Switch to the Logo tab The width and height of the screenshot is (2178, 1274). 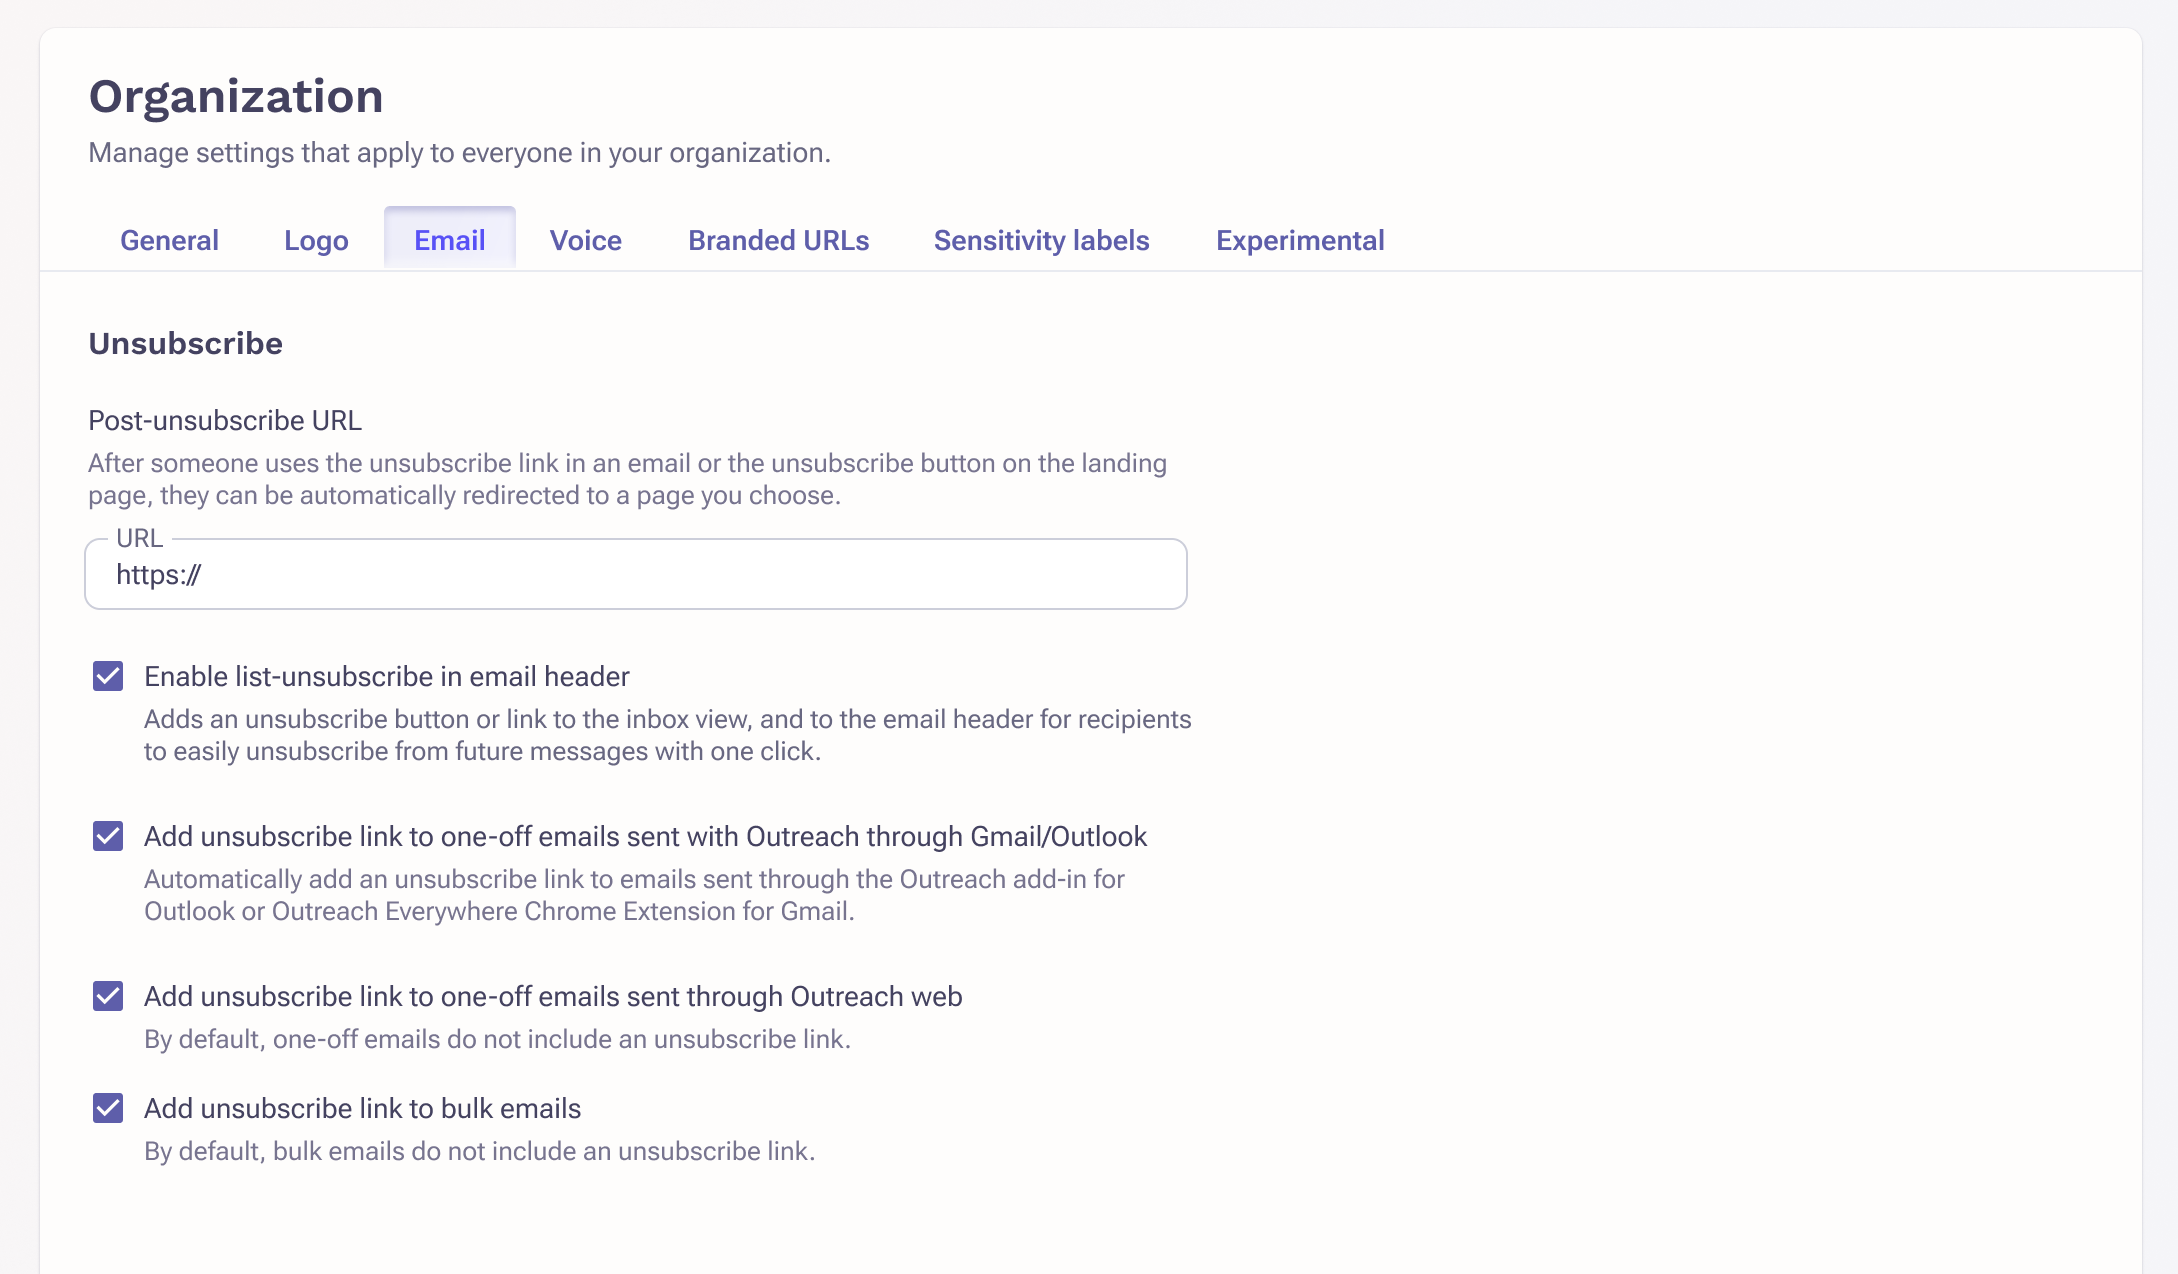[316, 240]
